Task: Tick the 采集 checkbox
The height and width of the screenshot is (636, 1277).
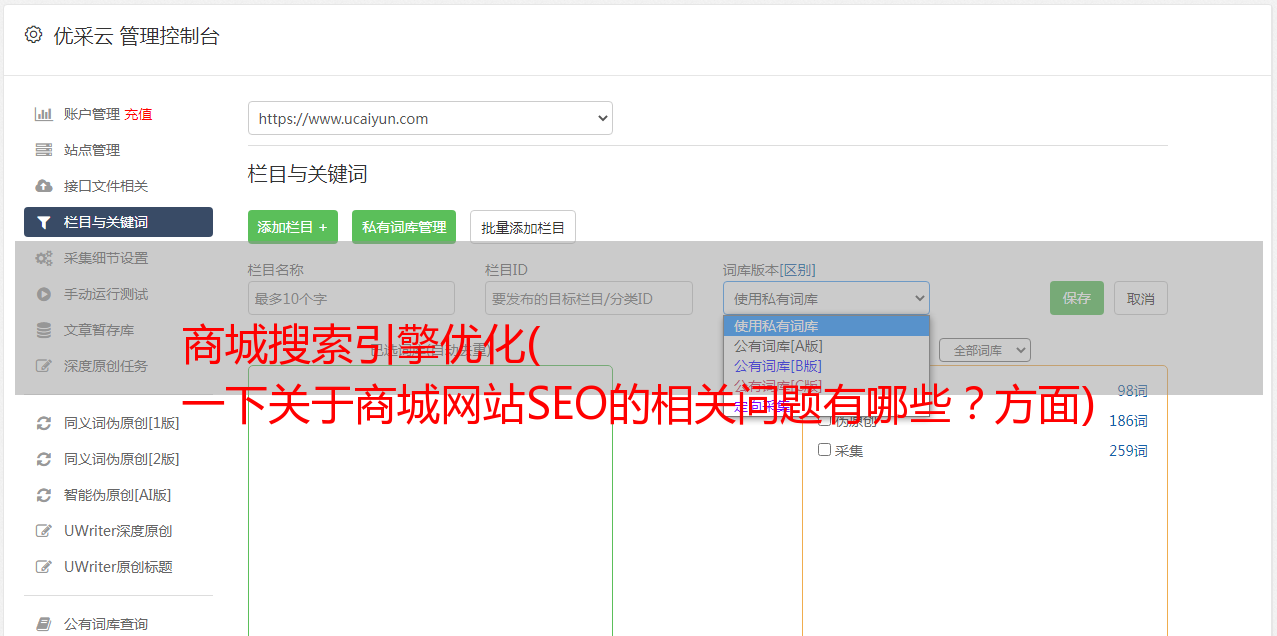Action: point(825,450)
